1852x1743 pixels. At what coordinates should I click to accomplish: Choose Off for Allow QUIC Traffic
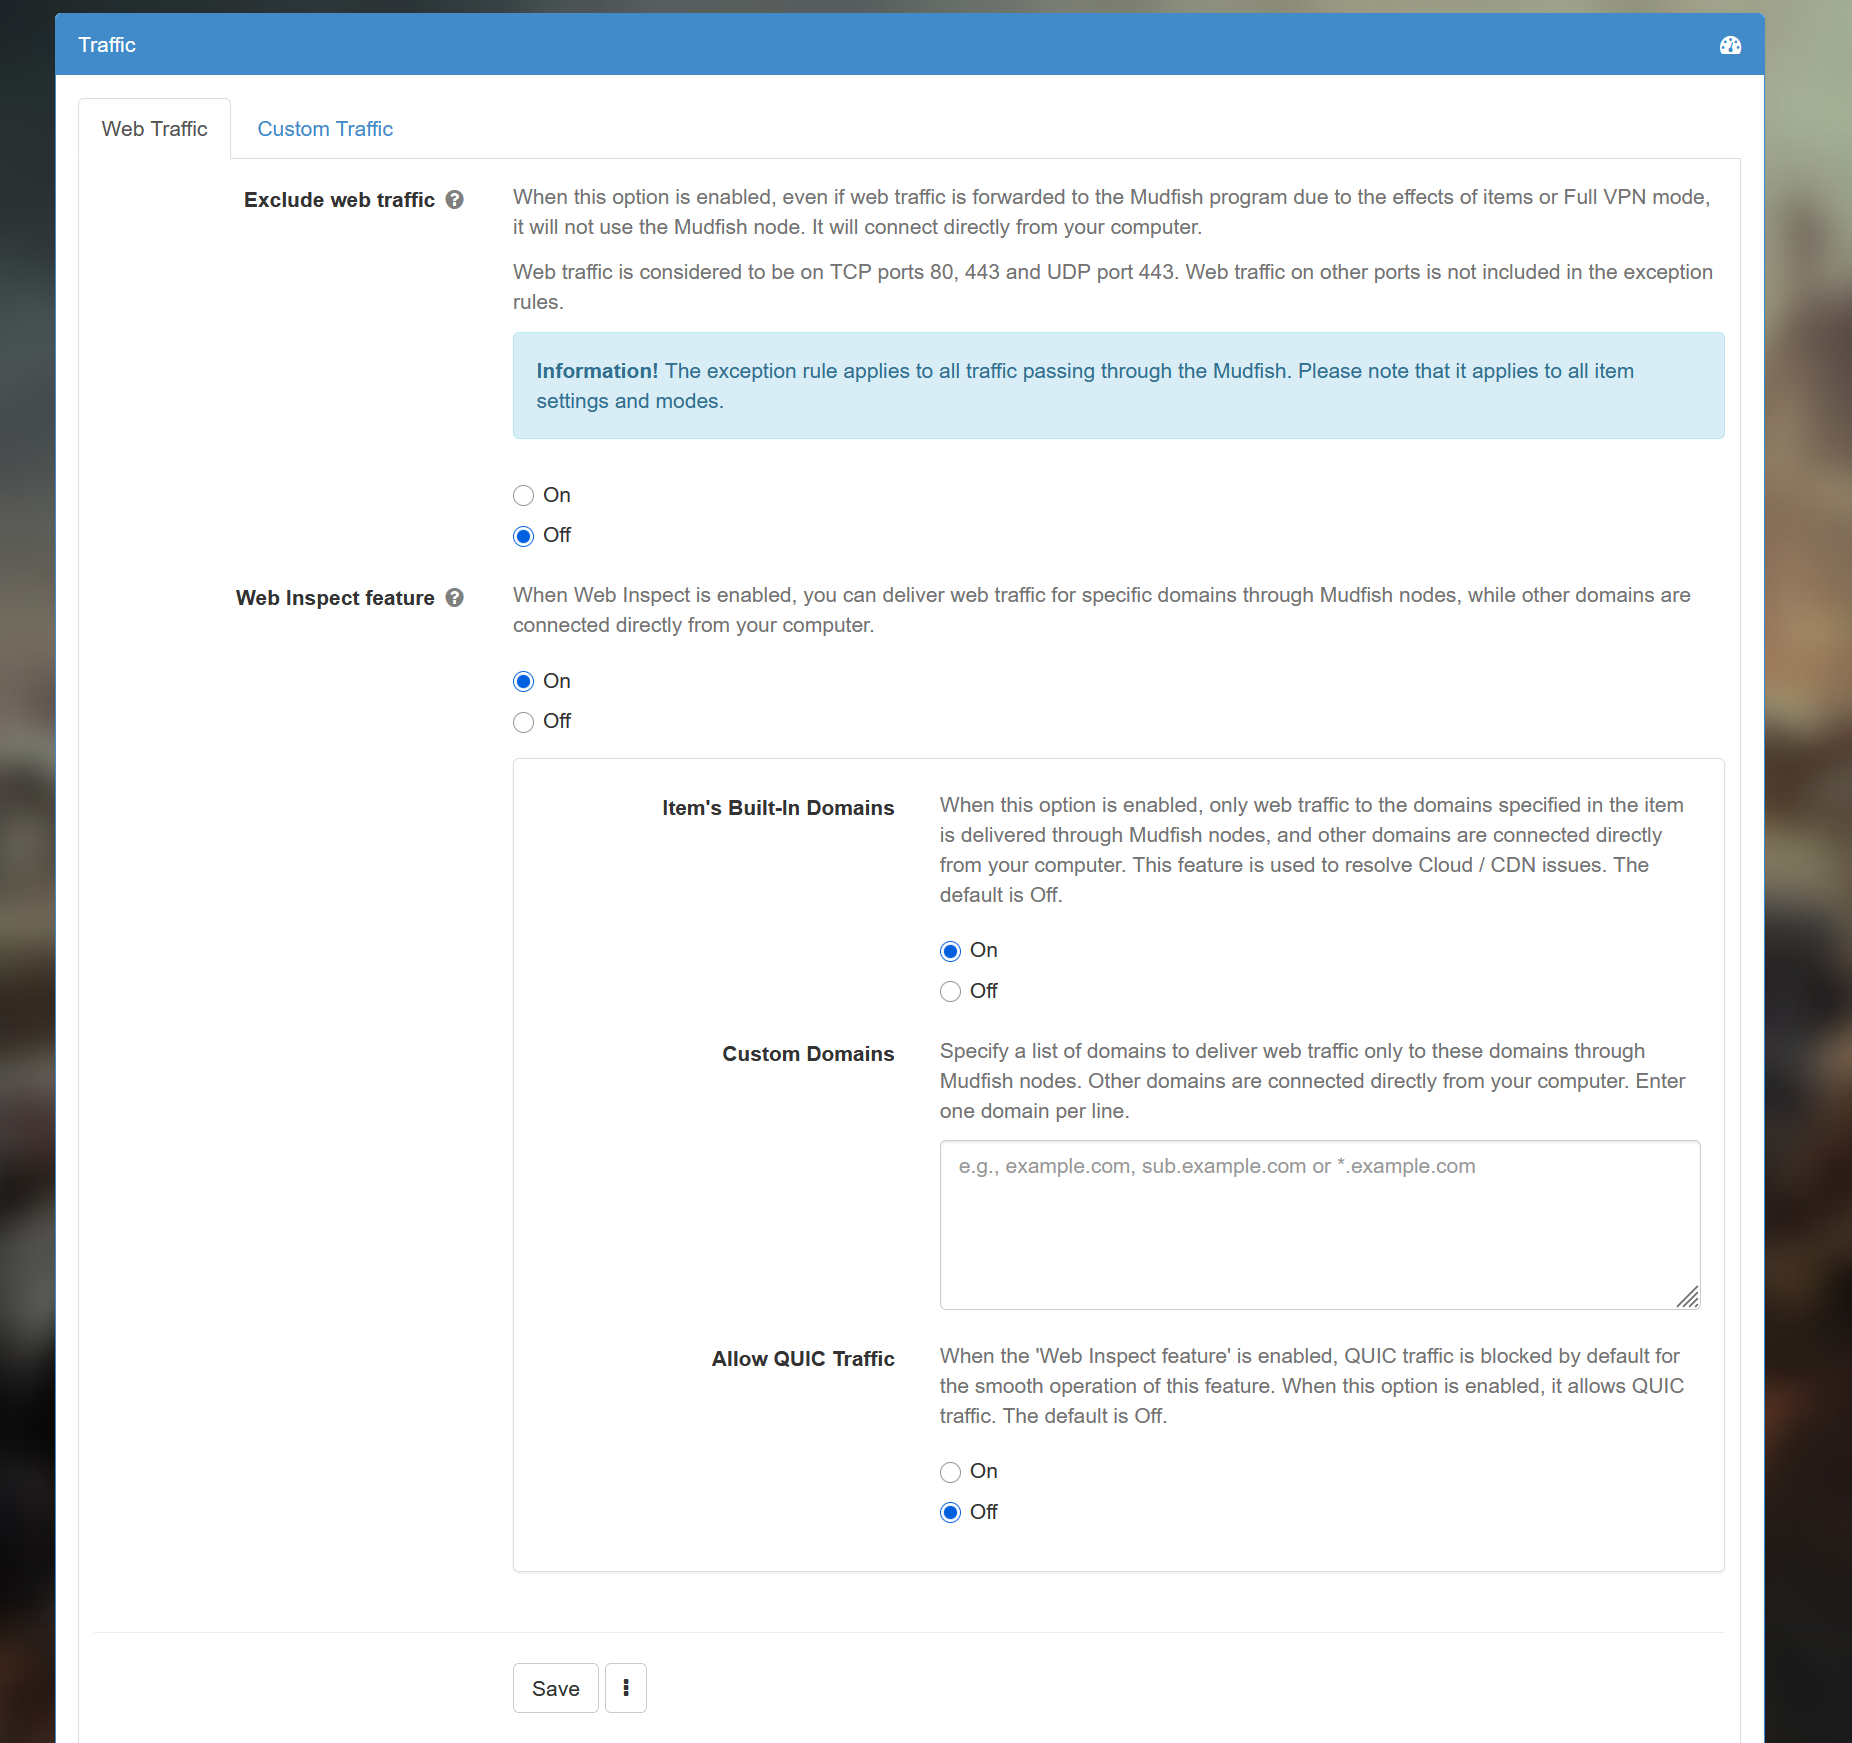click(x=950, y=1512)
